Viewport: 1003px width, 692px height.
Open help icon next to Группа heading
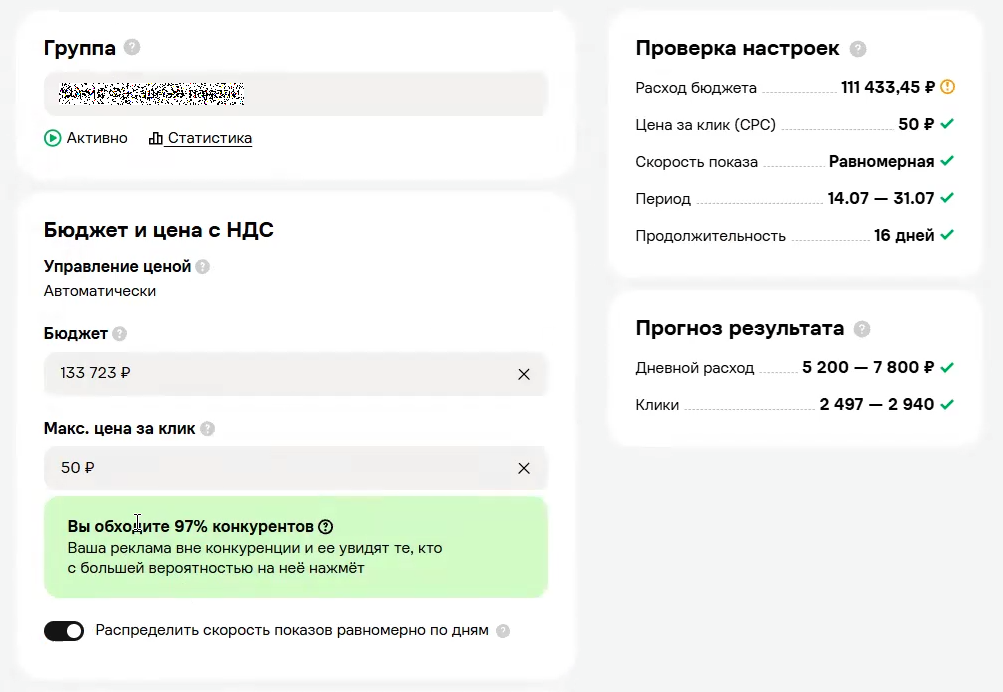pyautogui.click(x=132, y=47)
